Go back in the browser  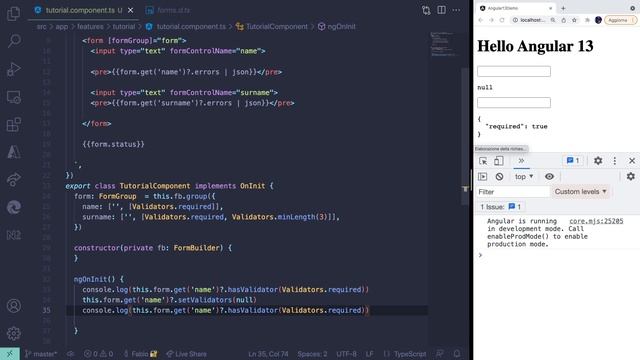[x=480, y=20]
